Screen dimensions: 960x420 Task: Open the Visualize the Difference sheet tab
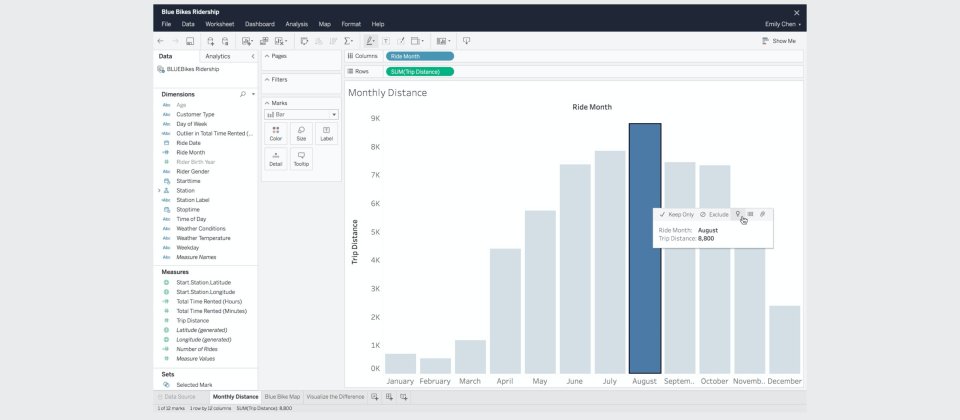335,397
